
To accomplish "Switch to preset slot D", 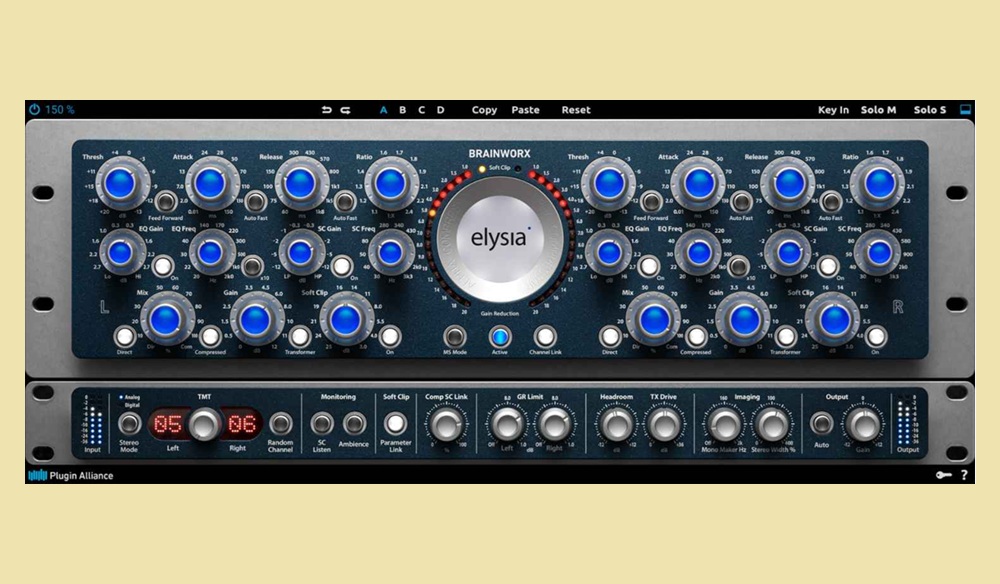I will (x=440, y=109).
